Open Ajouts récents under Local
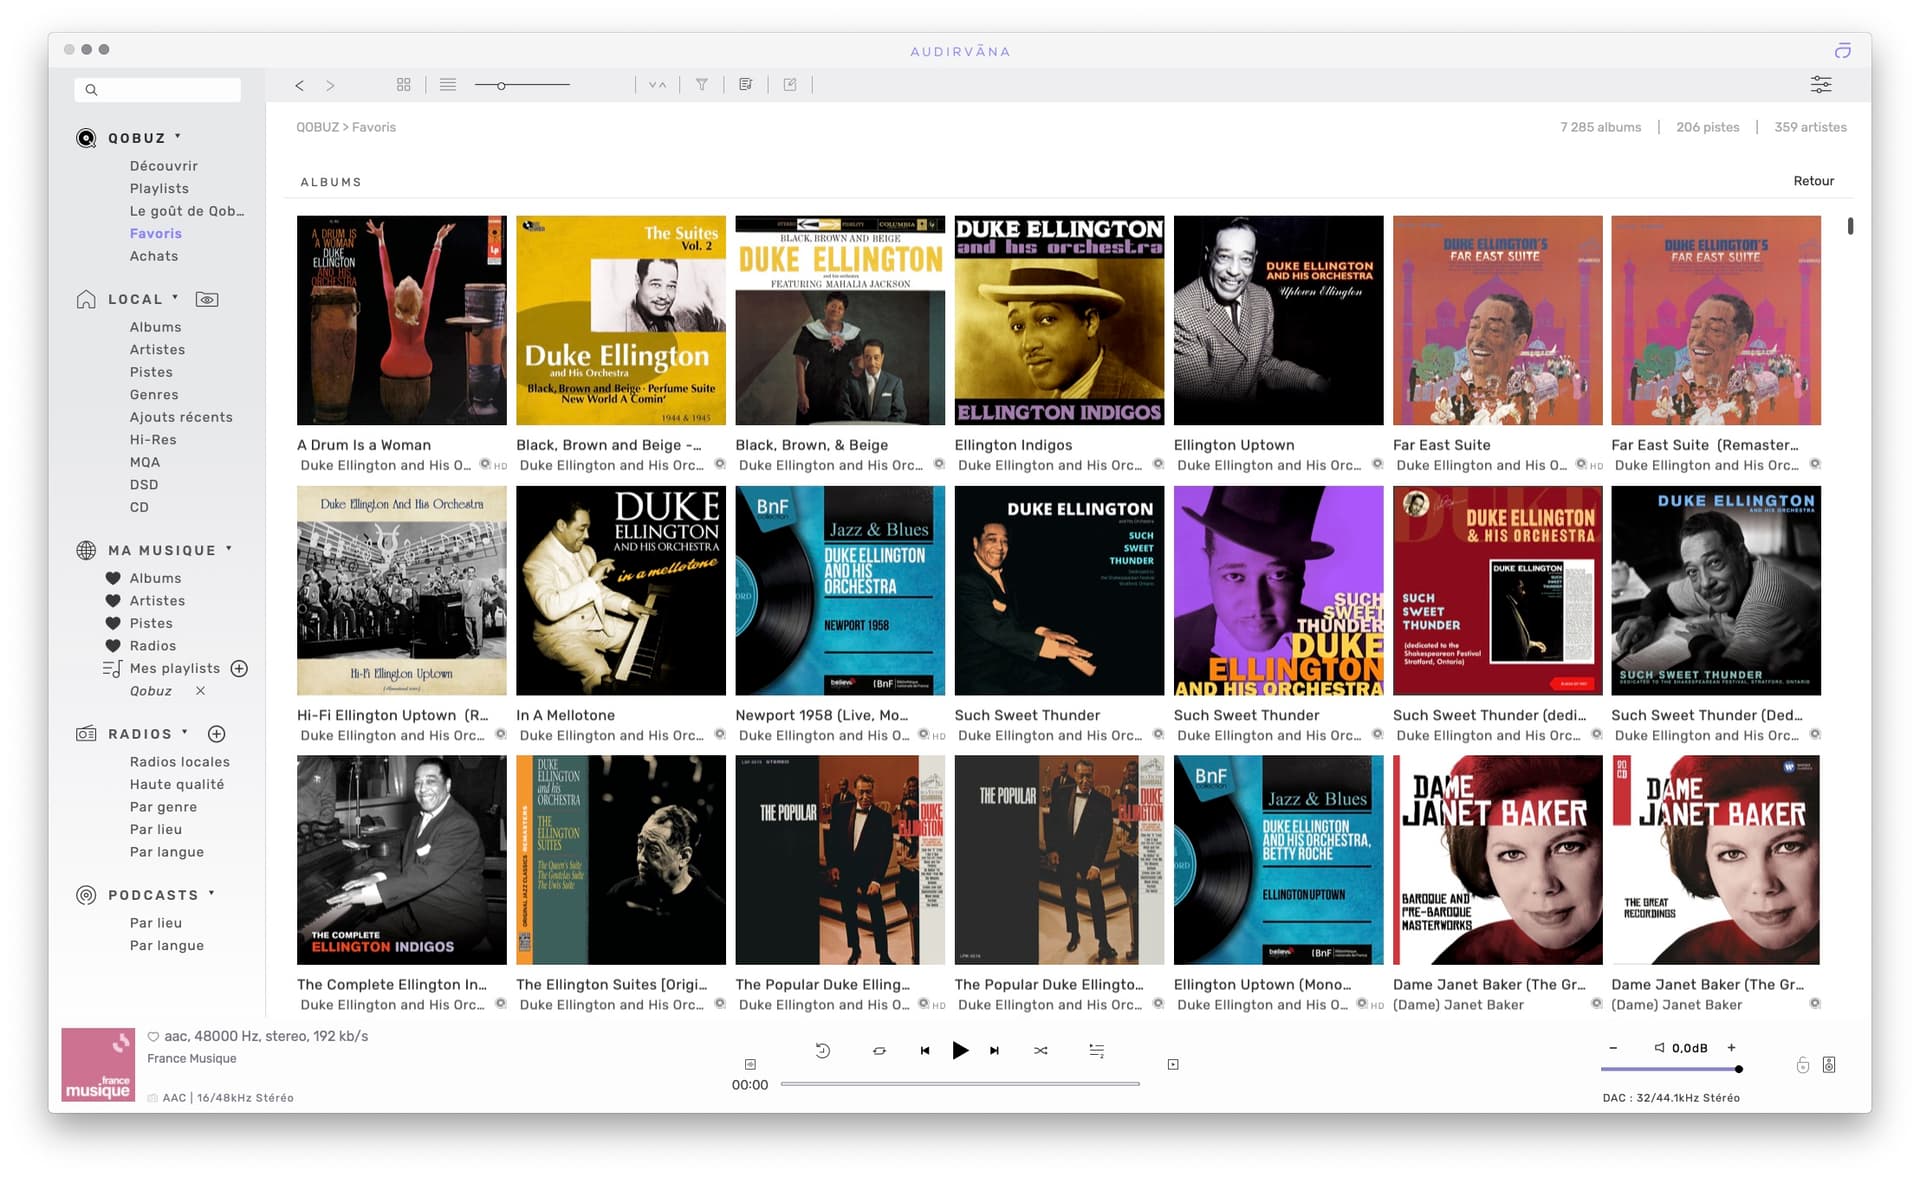Image resolution: width=1920 pixels, height=1177 pixels. tap(181, 417)
